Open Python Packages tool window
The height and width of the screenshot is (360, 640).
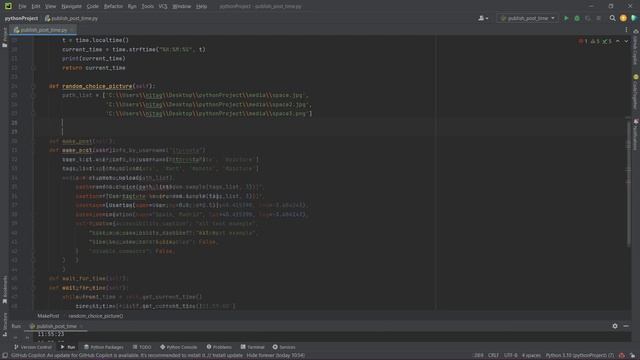[104, 347]
